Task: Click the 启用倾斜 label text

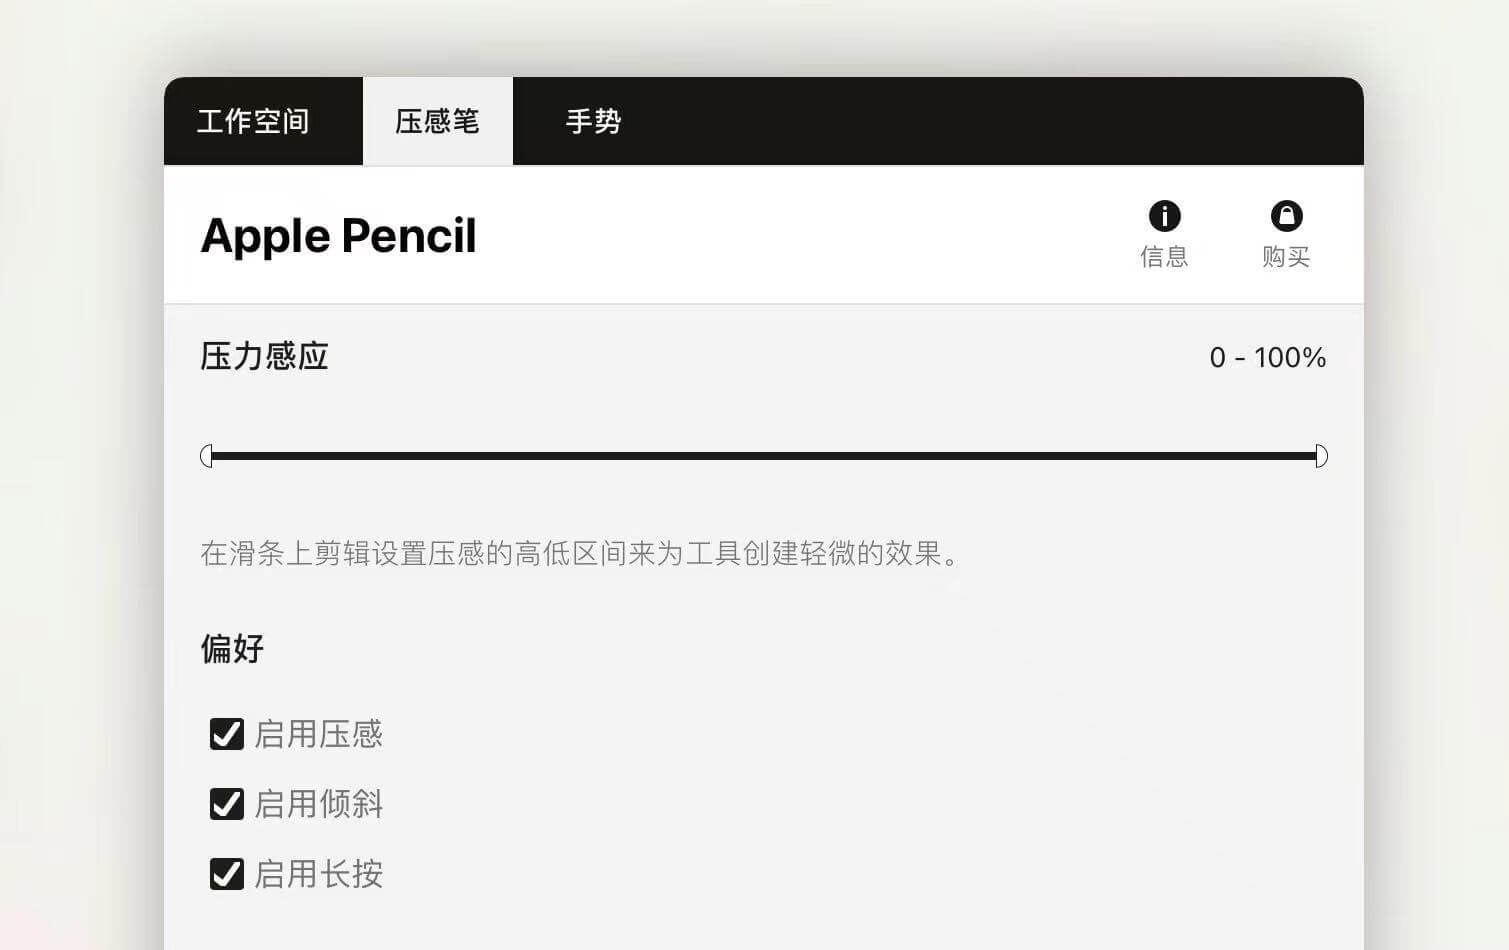Action: [319, 804]
